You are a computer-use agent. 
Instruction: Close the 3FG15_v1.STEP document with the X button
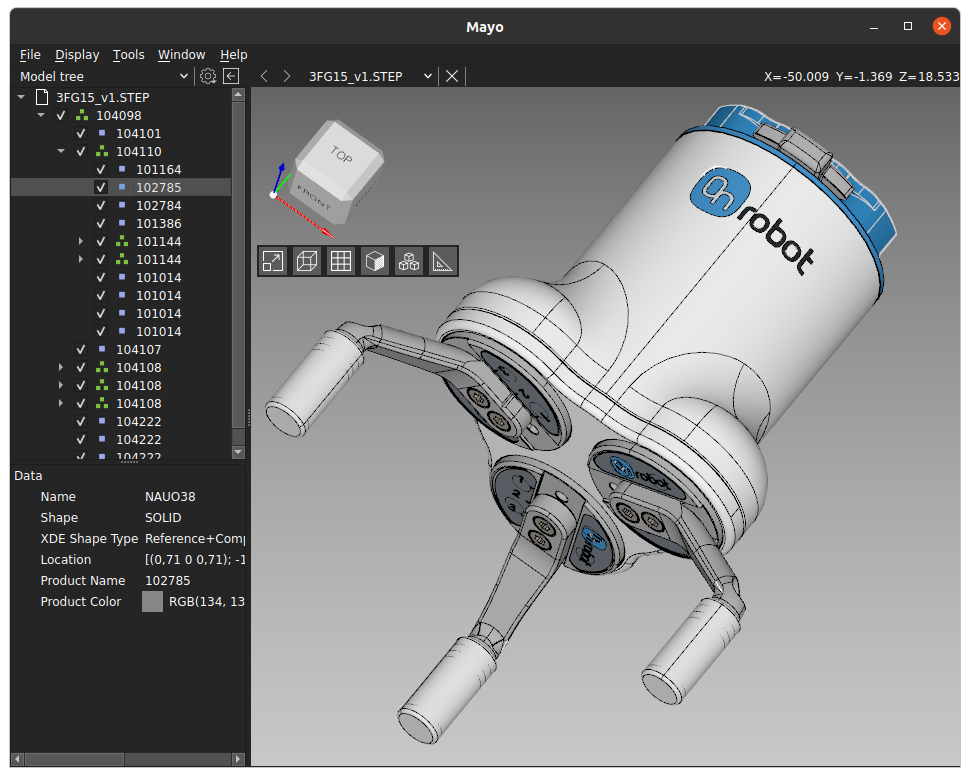451,75
